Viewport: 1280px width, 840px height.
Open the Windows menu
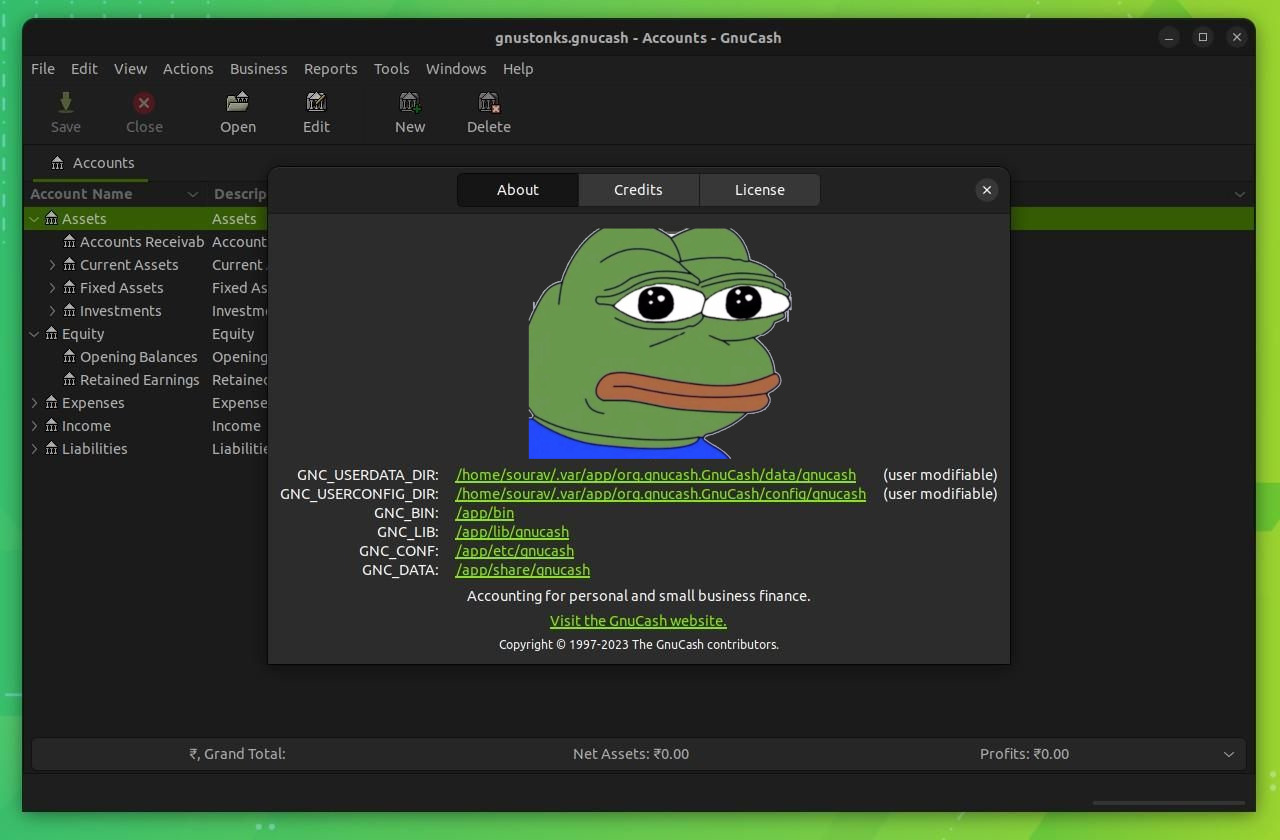456,69
